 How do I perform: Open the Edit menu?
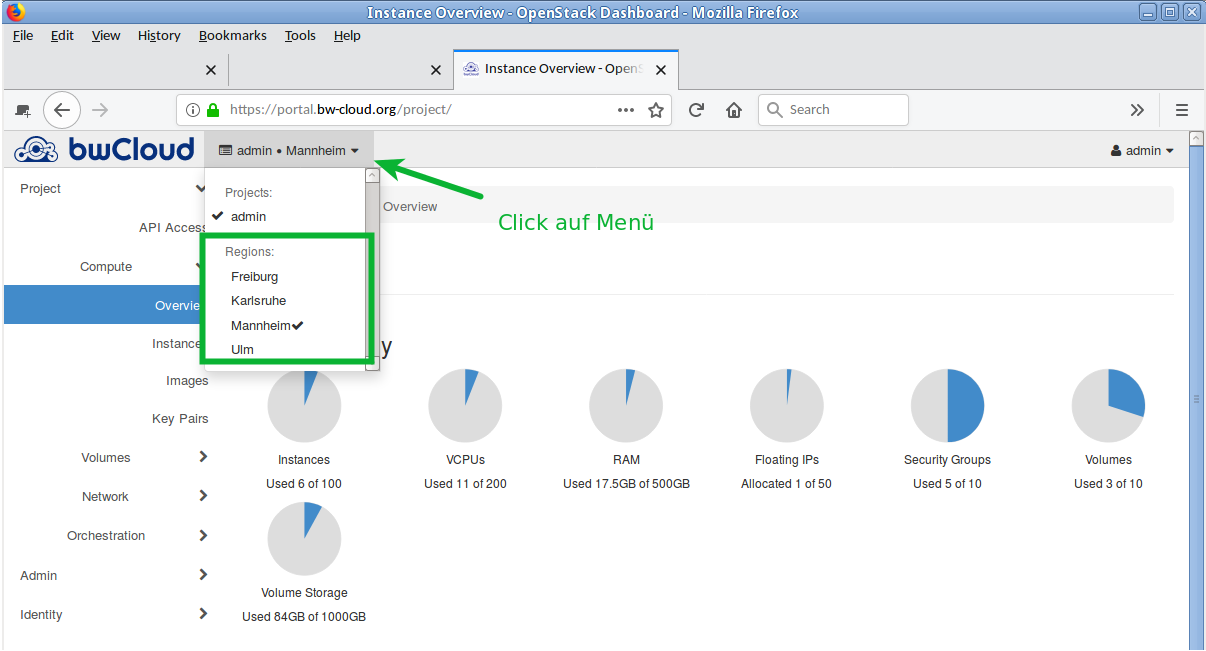[62, 35]
